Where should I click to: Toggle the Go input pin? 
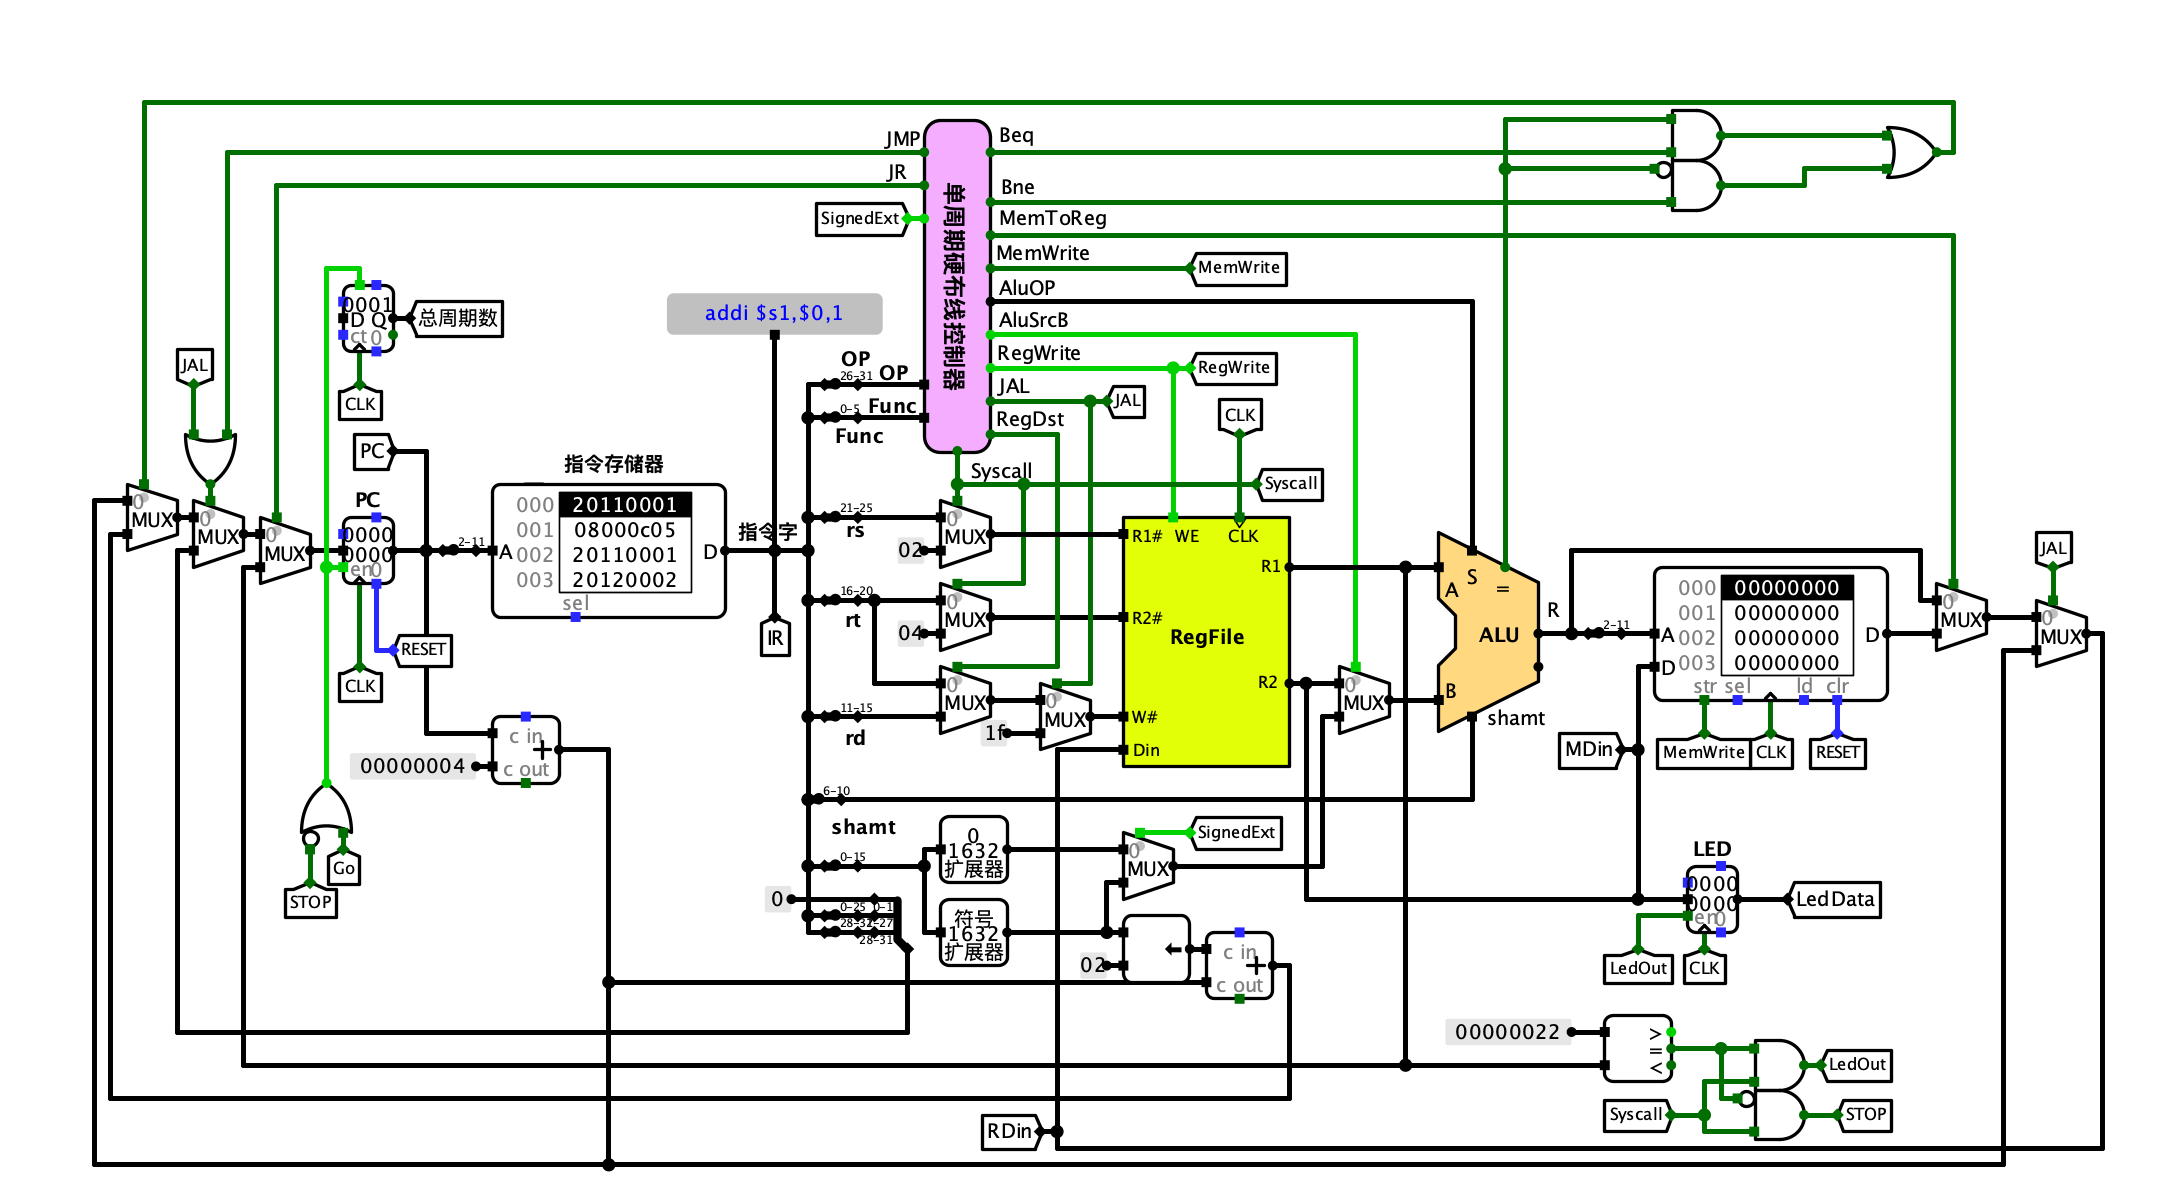coord(343,869)
